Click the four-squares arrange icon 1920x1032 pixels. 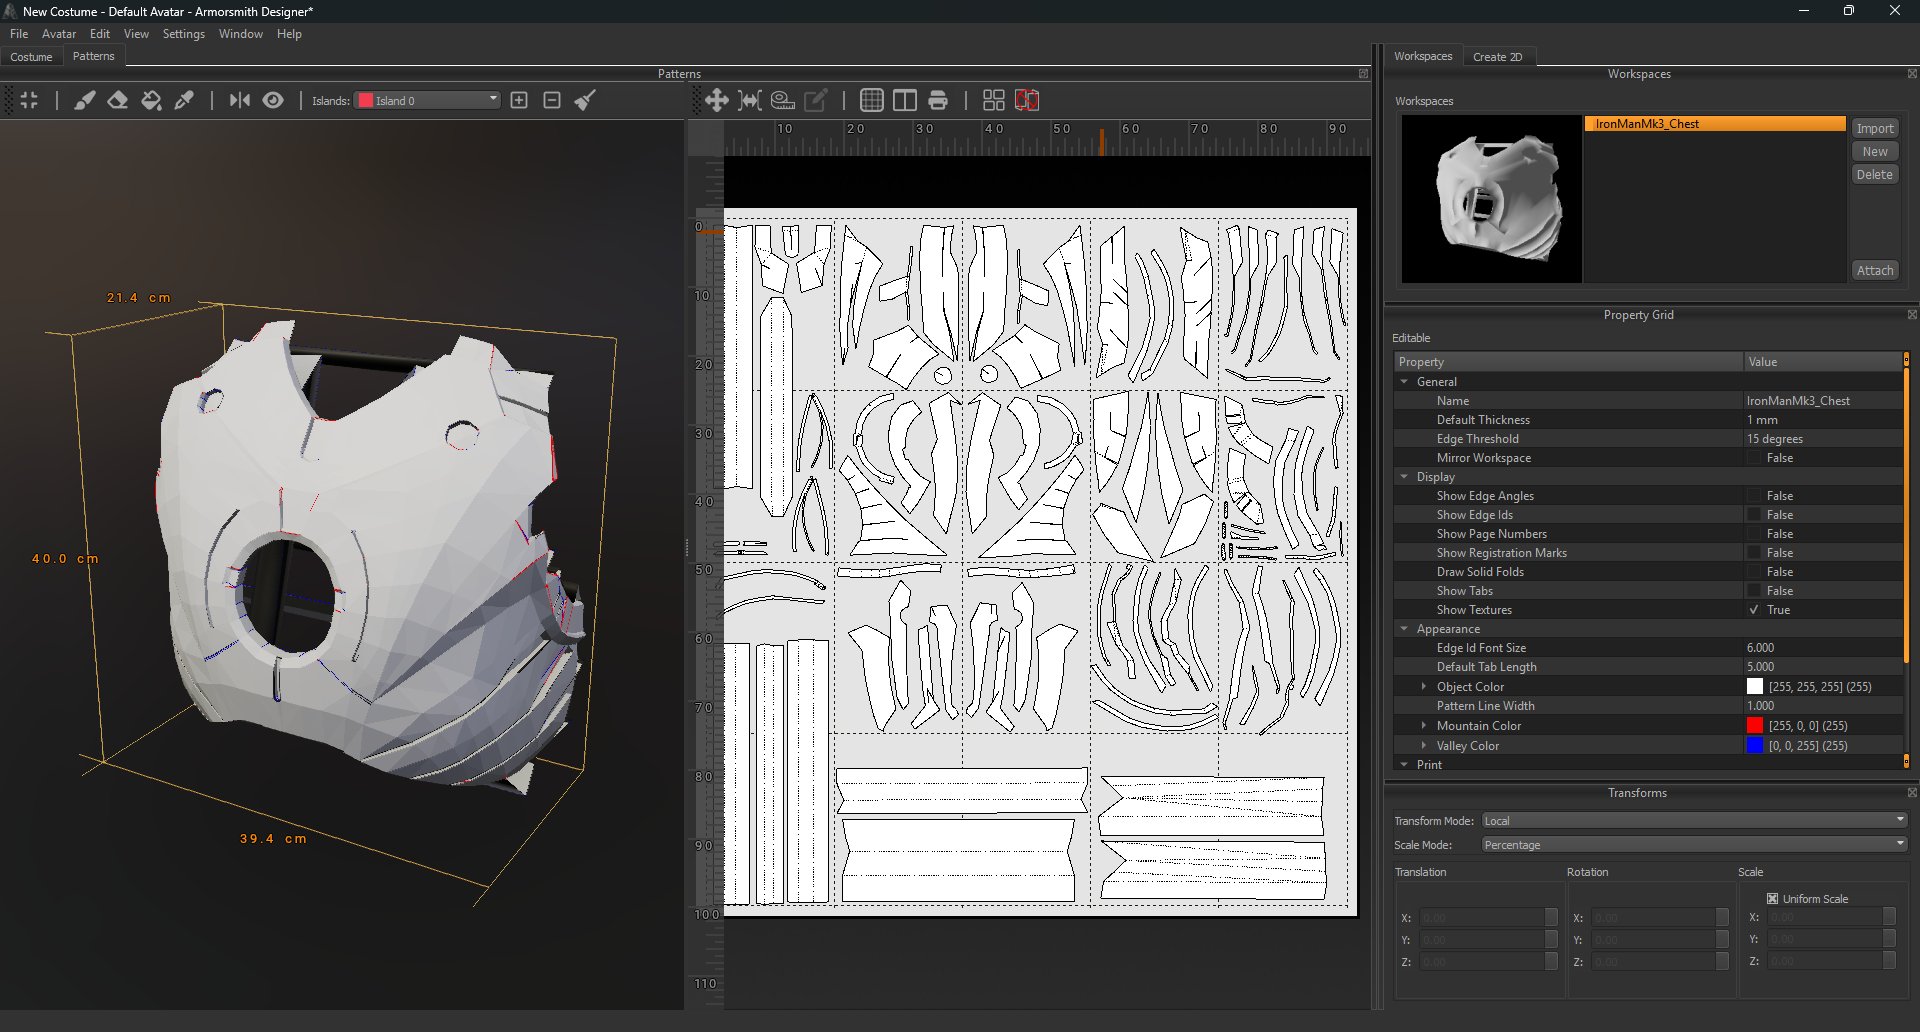pos(994,100)
